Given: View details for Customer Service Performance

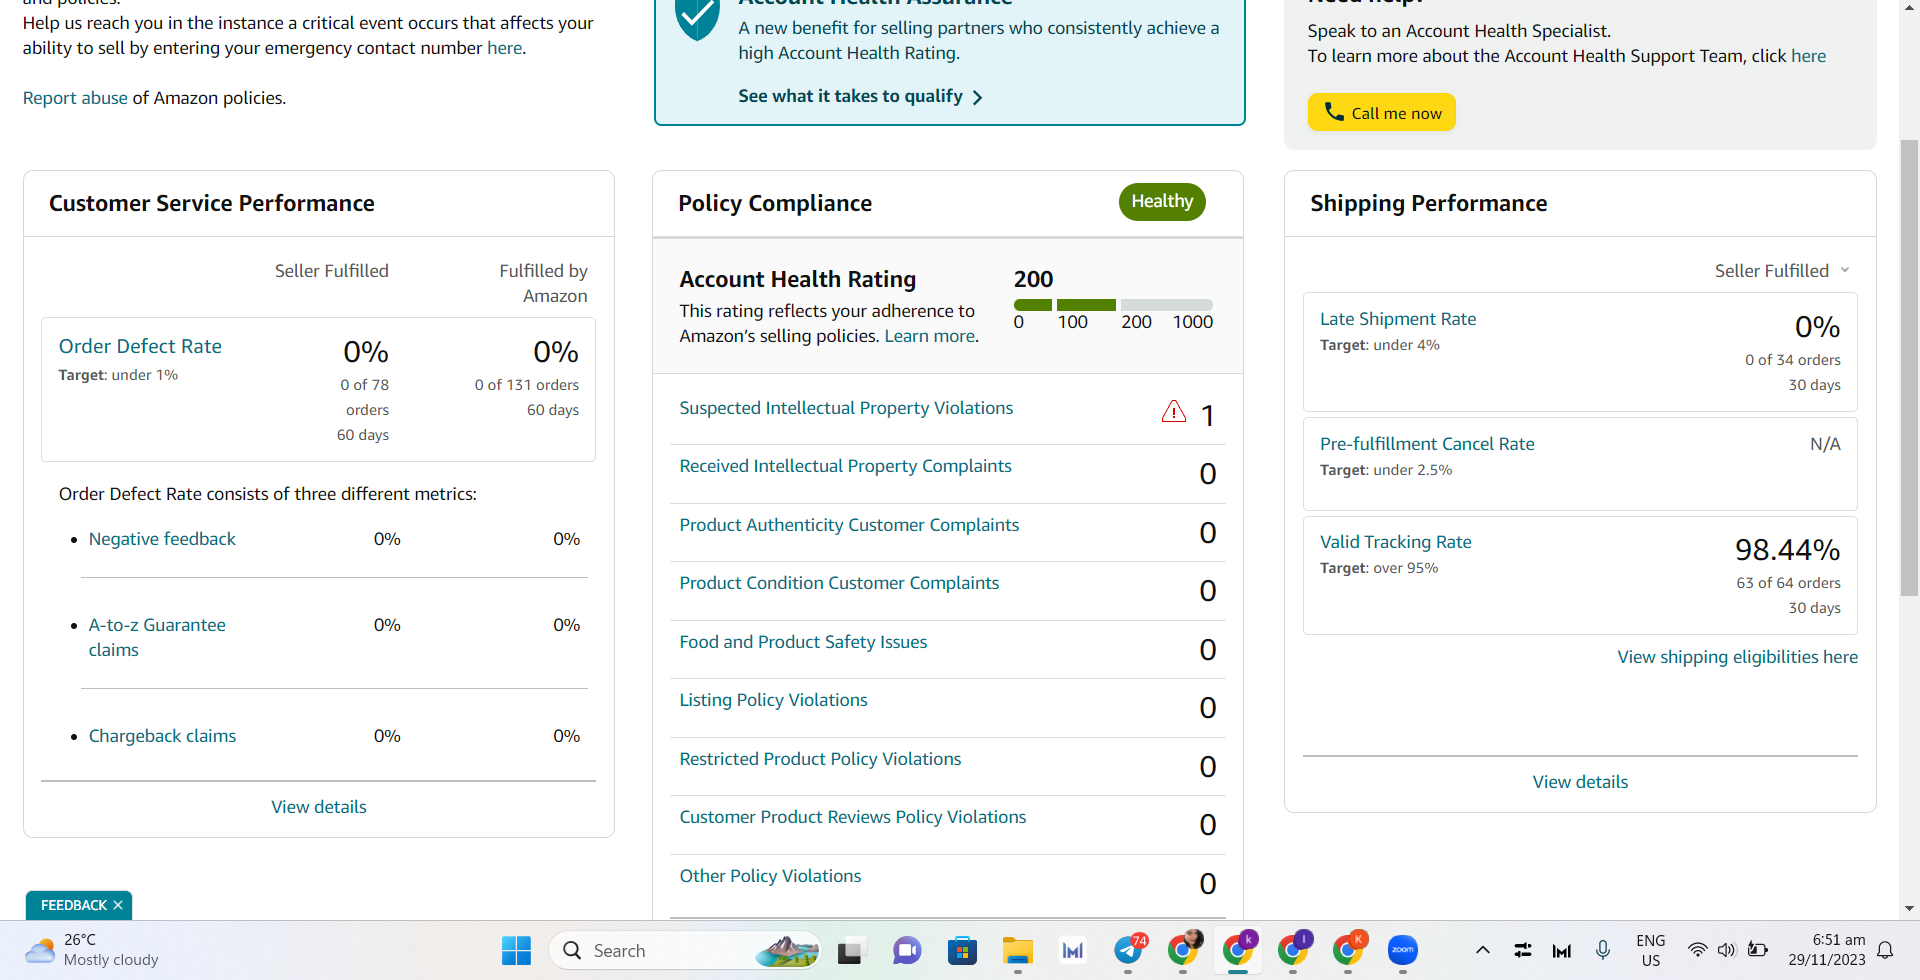Looking at the screenshot, I should pyautogui.click(x=319, y=807).
